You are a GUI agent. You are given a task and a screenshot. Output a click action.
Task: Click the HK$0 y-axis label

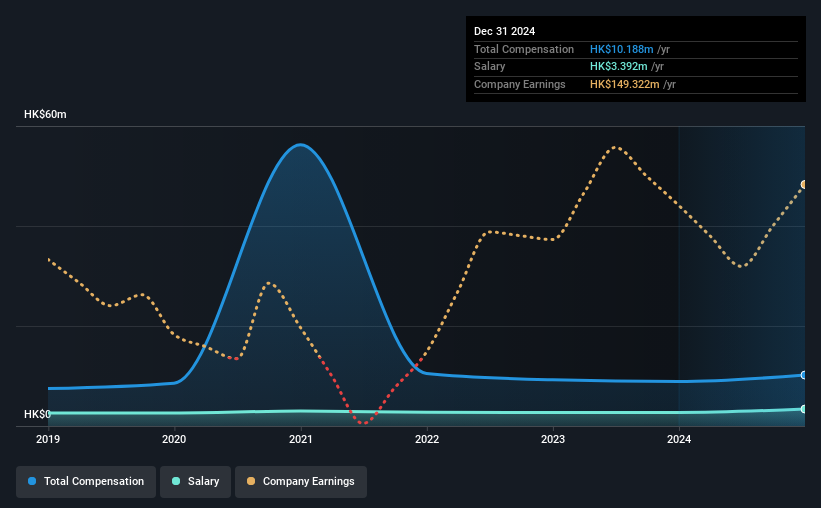(x=37, y=414)
